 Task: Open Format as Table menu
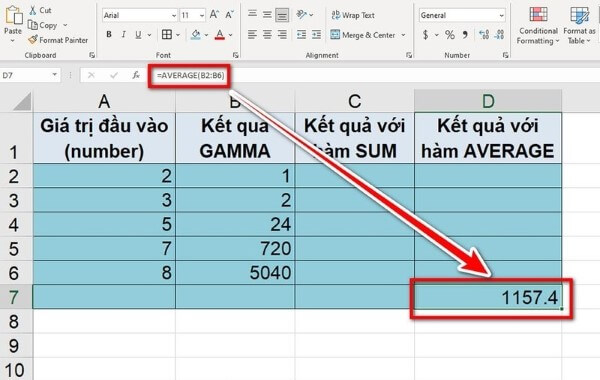(x=579, y=25)
